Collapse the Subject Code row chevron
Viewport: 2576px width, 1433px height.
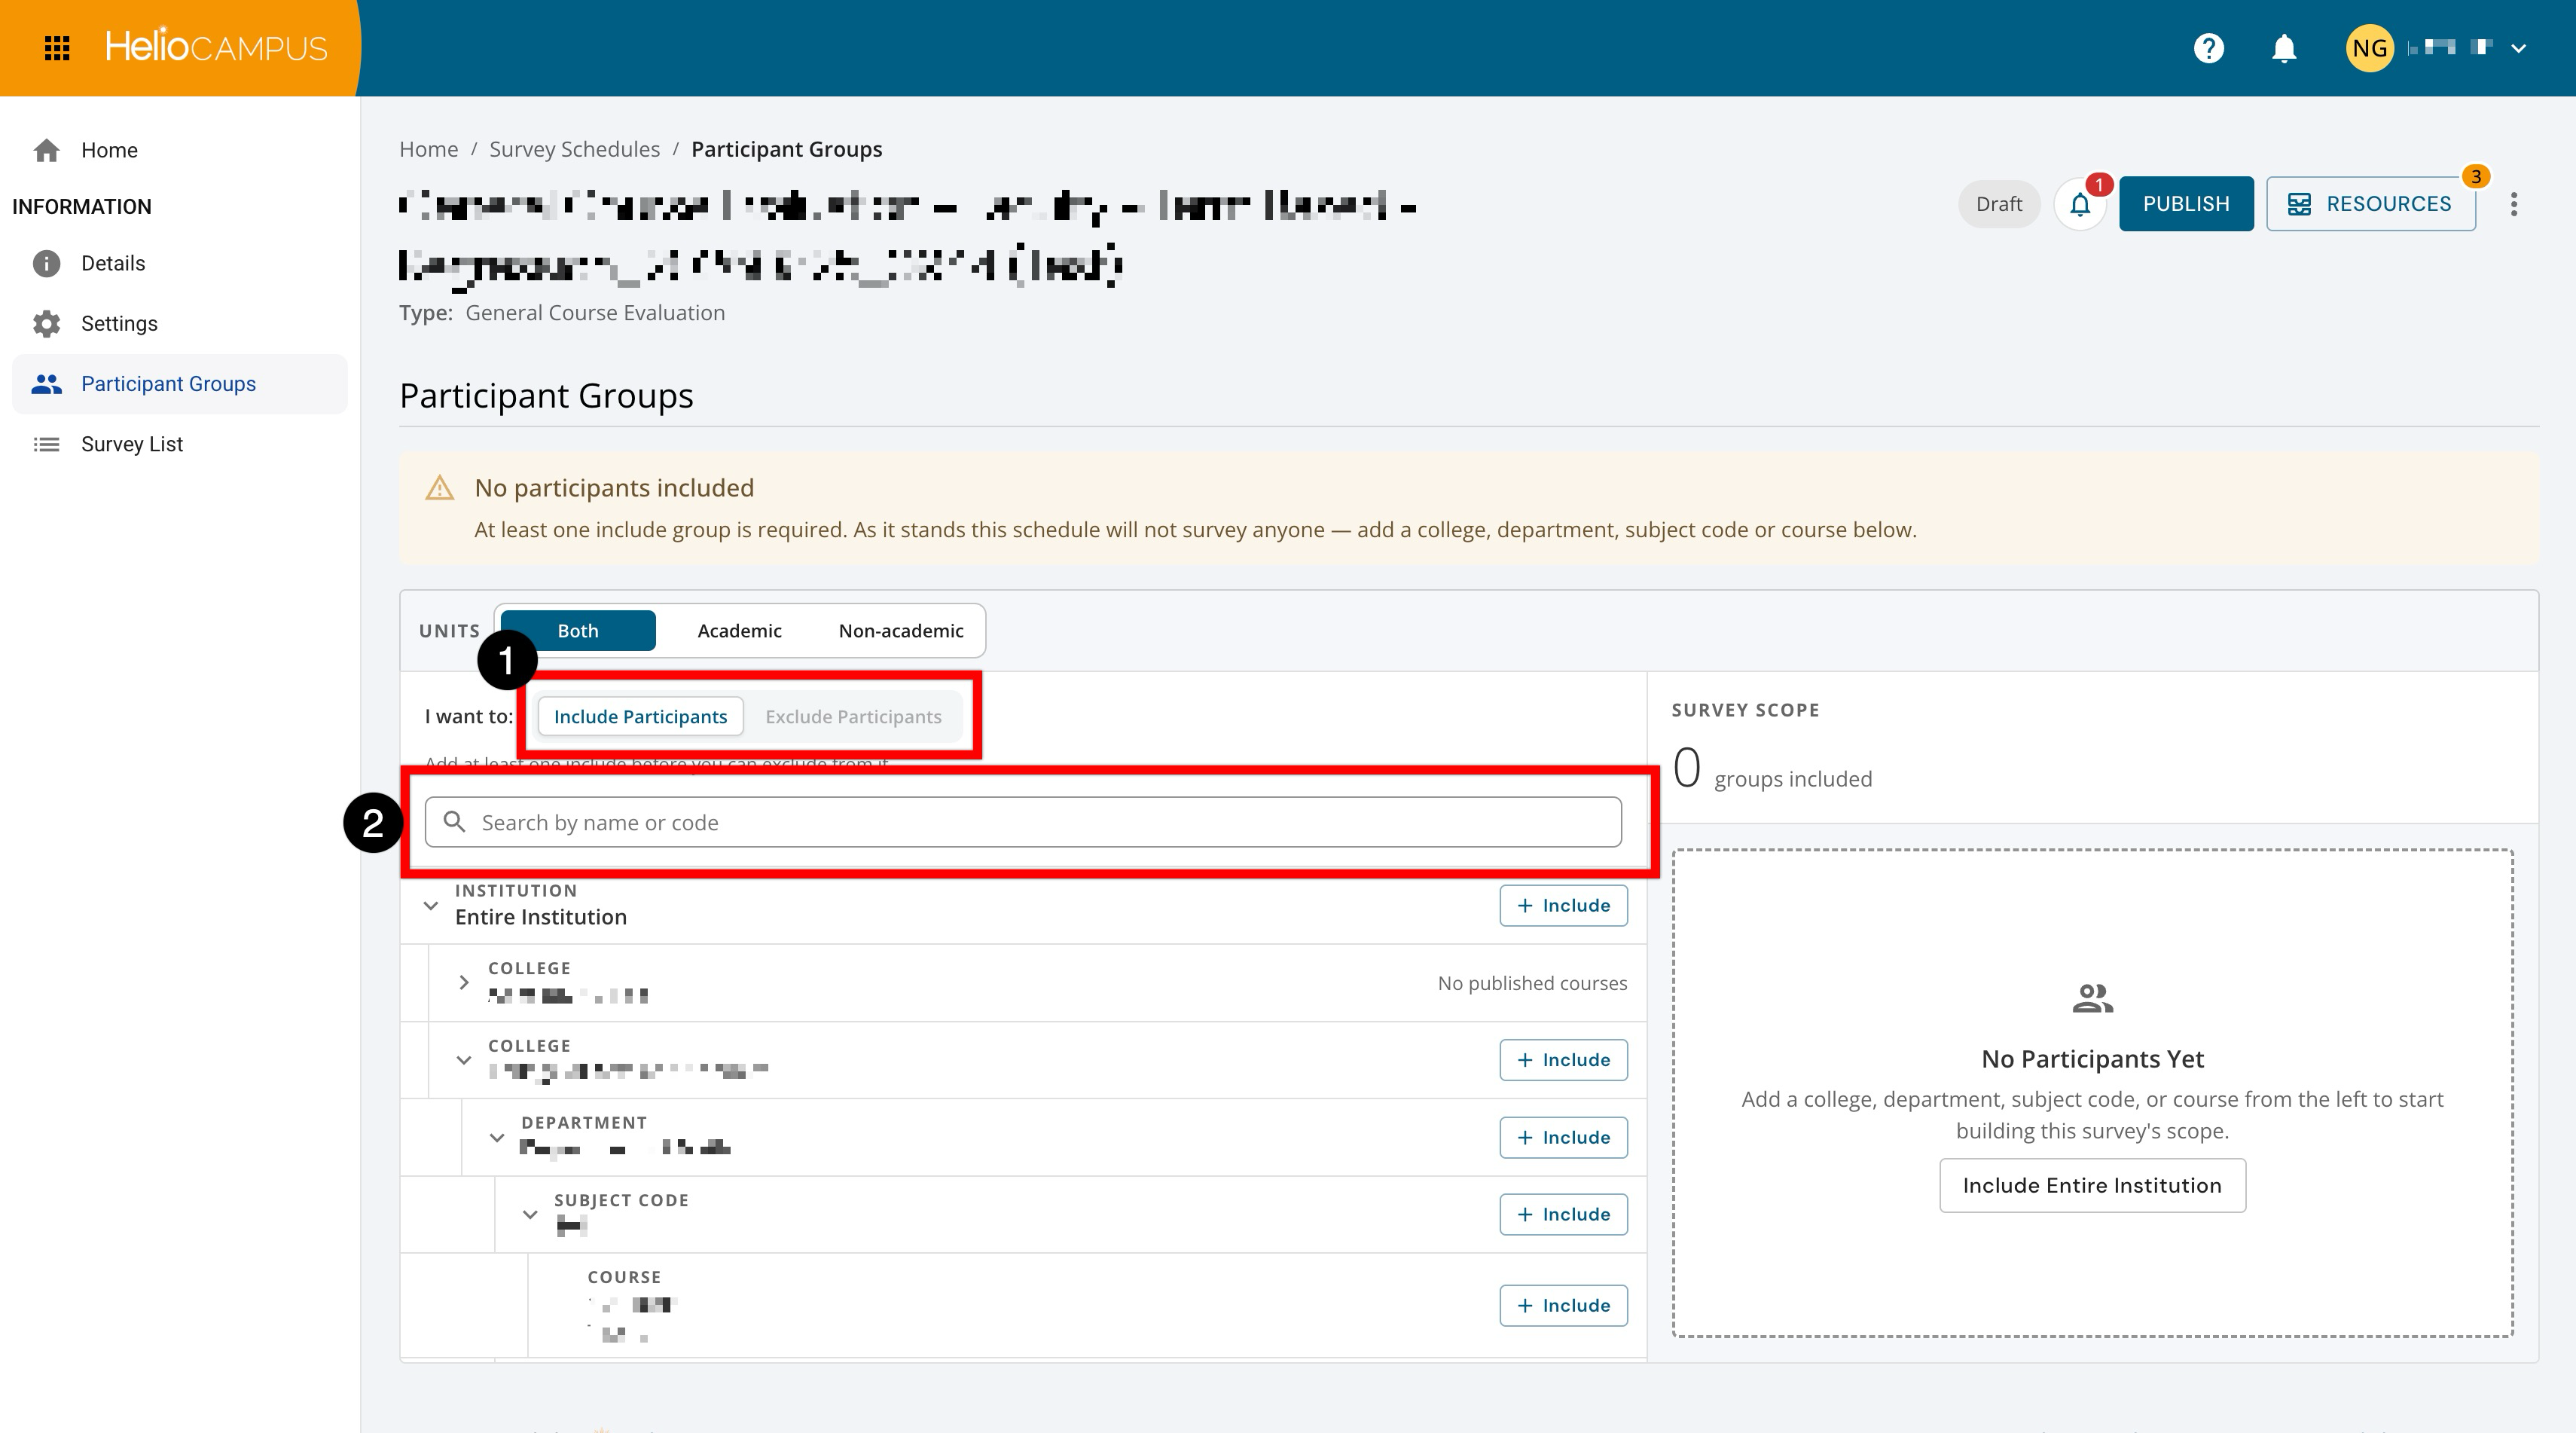click(x=530, y=1215)
